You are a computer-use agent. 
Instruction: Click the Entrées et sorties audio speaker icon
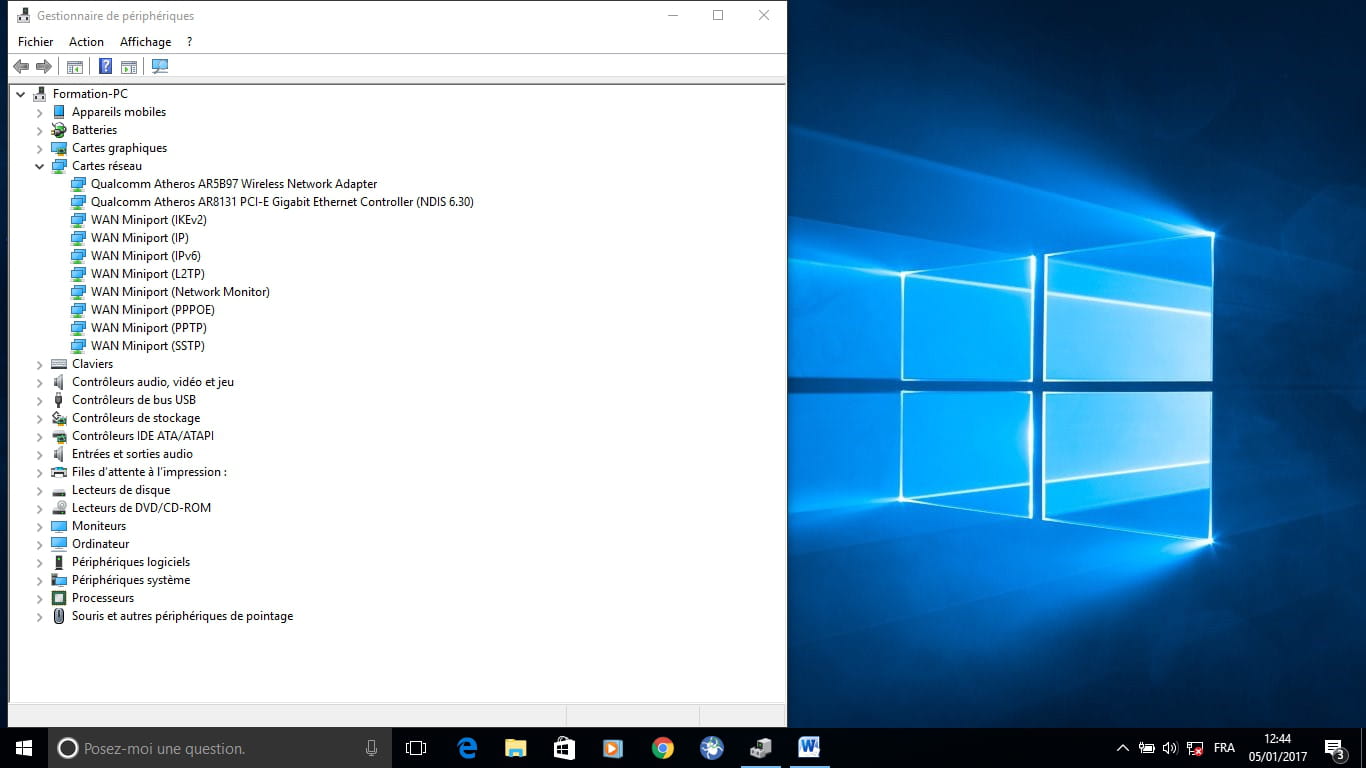59,454
